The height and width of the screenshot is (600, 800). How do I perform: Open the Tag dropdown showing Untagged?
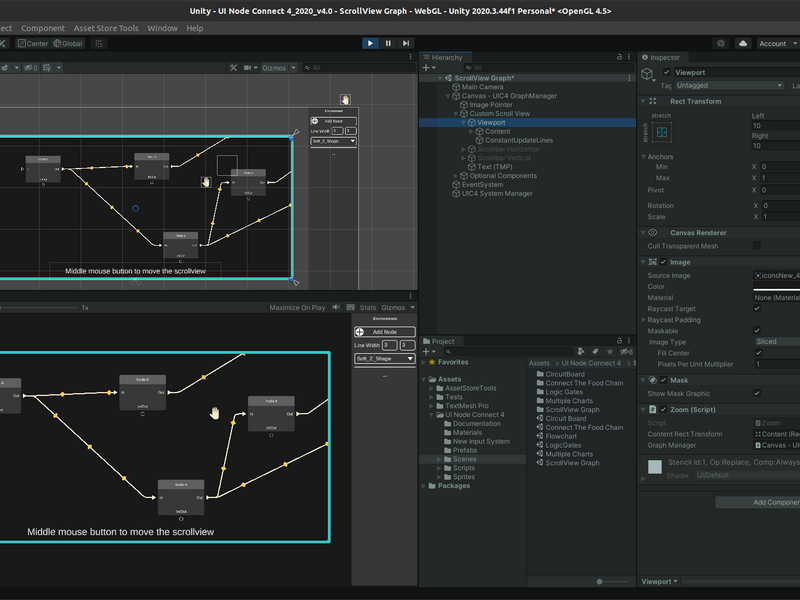(x=729, y=85)
